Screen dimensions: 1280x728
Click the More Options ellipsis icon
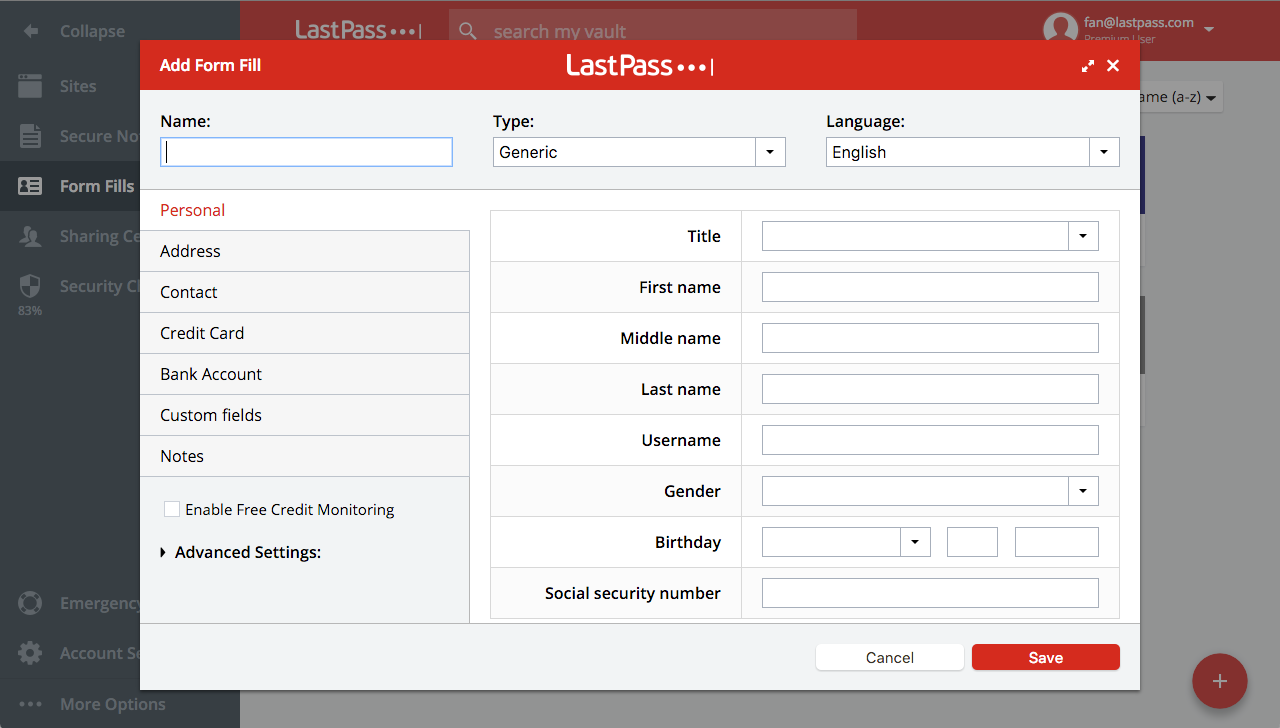(x=30, y=704)
